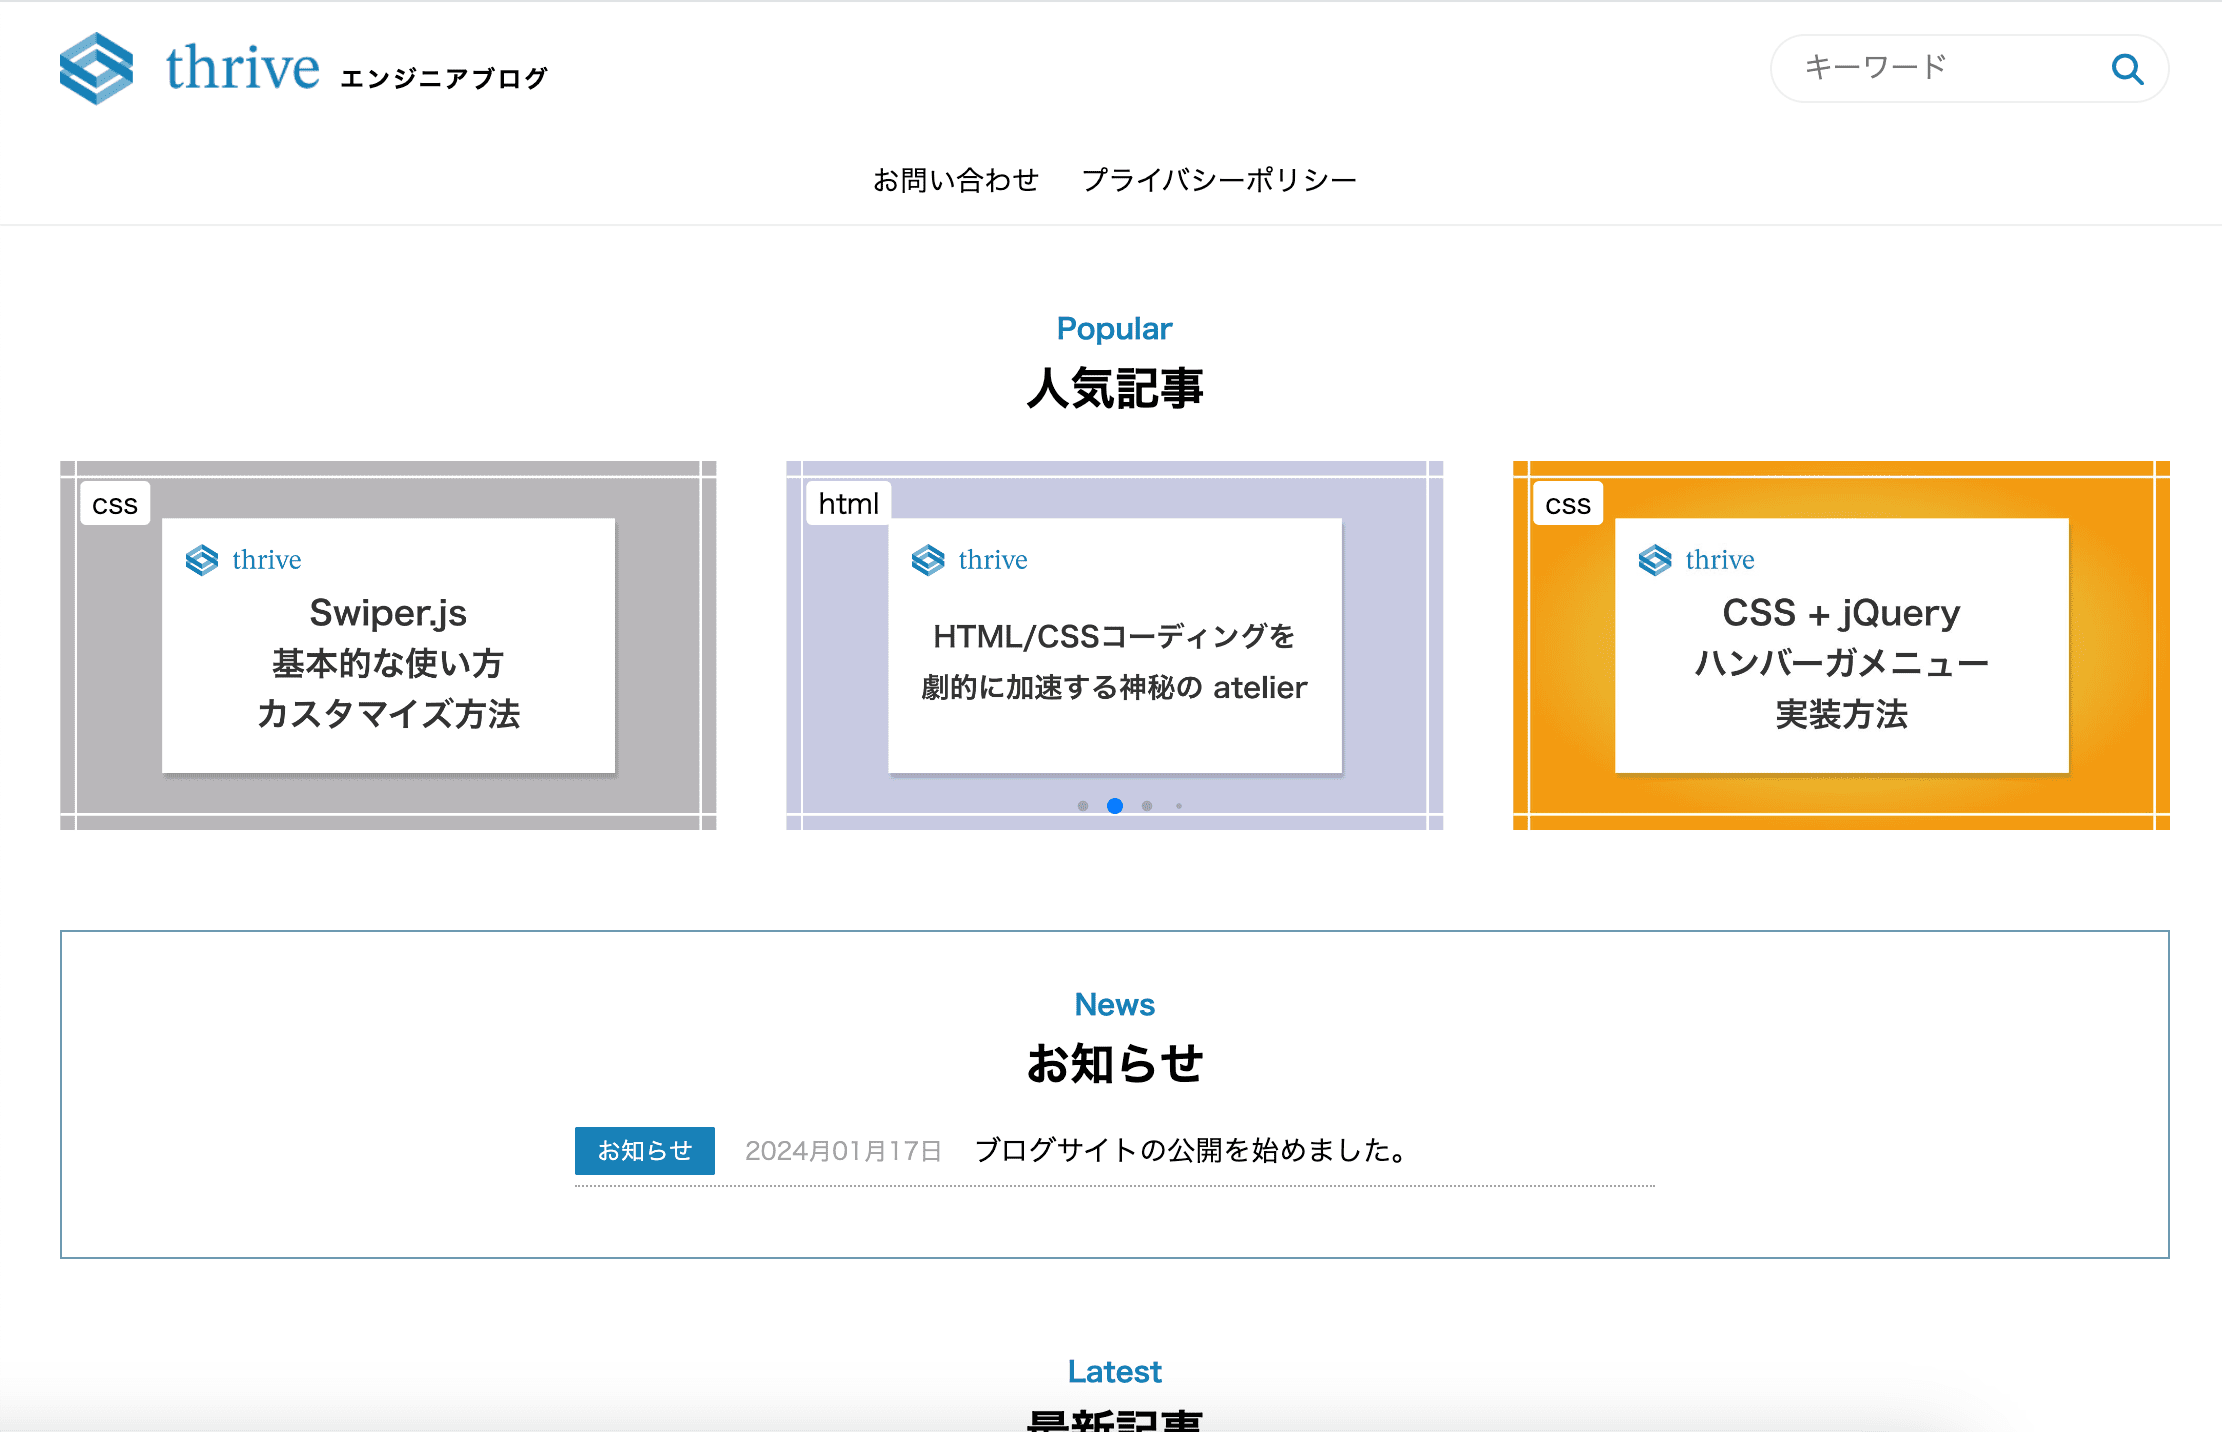Viewport: 2222px width, 1432px height.
Task: Click the css tag on the Swiper.js article
Action: [114, 503]
